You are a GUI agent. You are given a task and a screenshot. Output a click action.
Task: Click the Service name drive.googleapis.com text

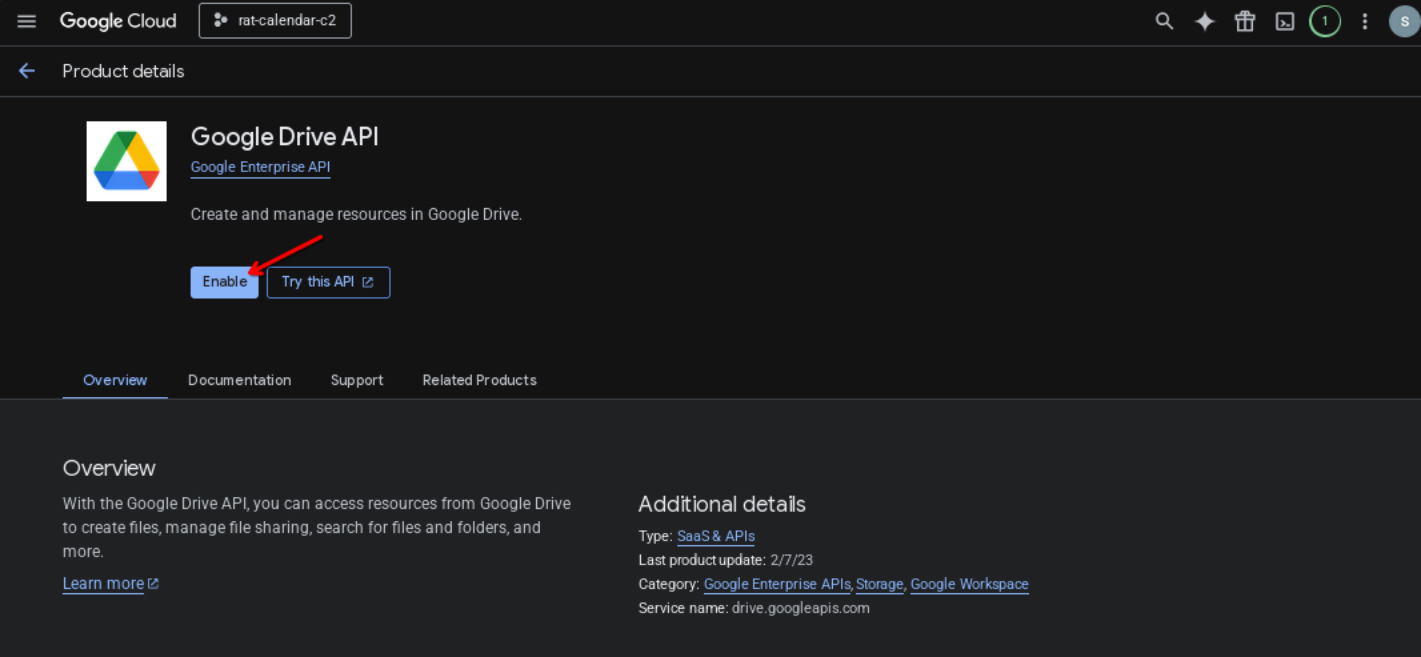tap(754, 608)
